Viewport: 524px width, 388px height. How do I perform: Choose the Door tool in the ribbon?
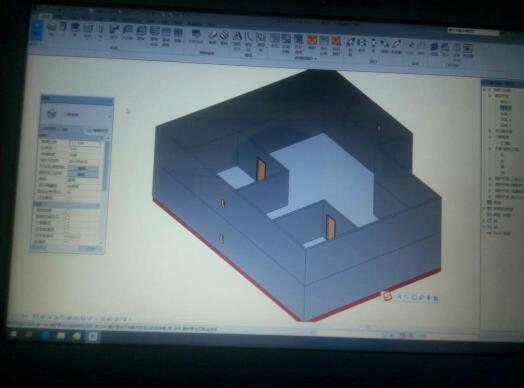pos(63,28)
